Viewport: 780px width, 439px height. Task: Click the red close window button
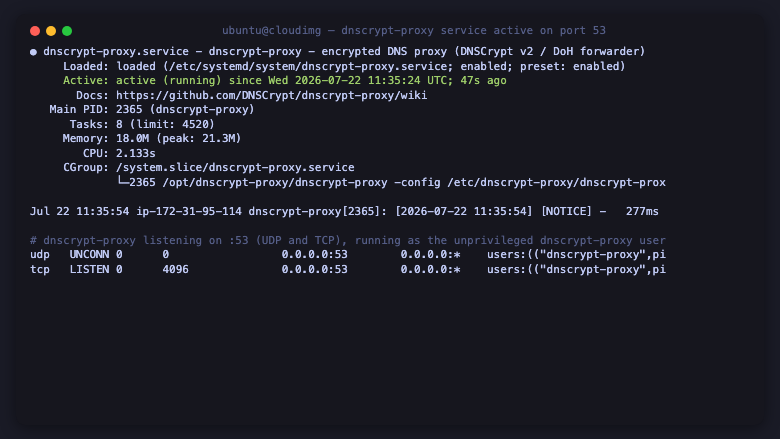pyautogui.click(x=35, y=31)
